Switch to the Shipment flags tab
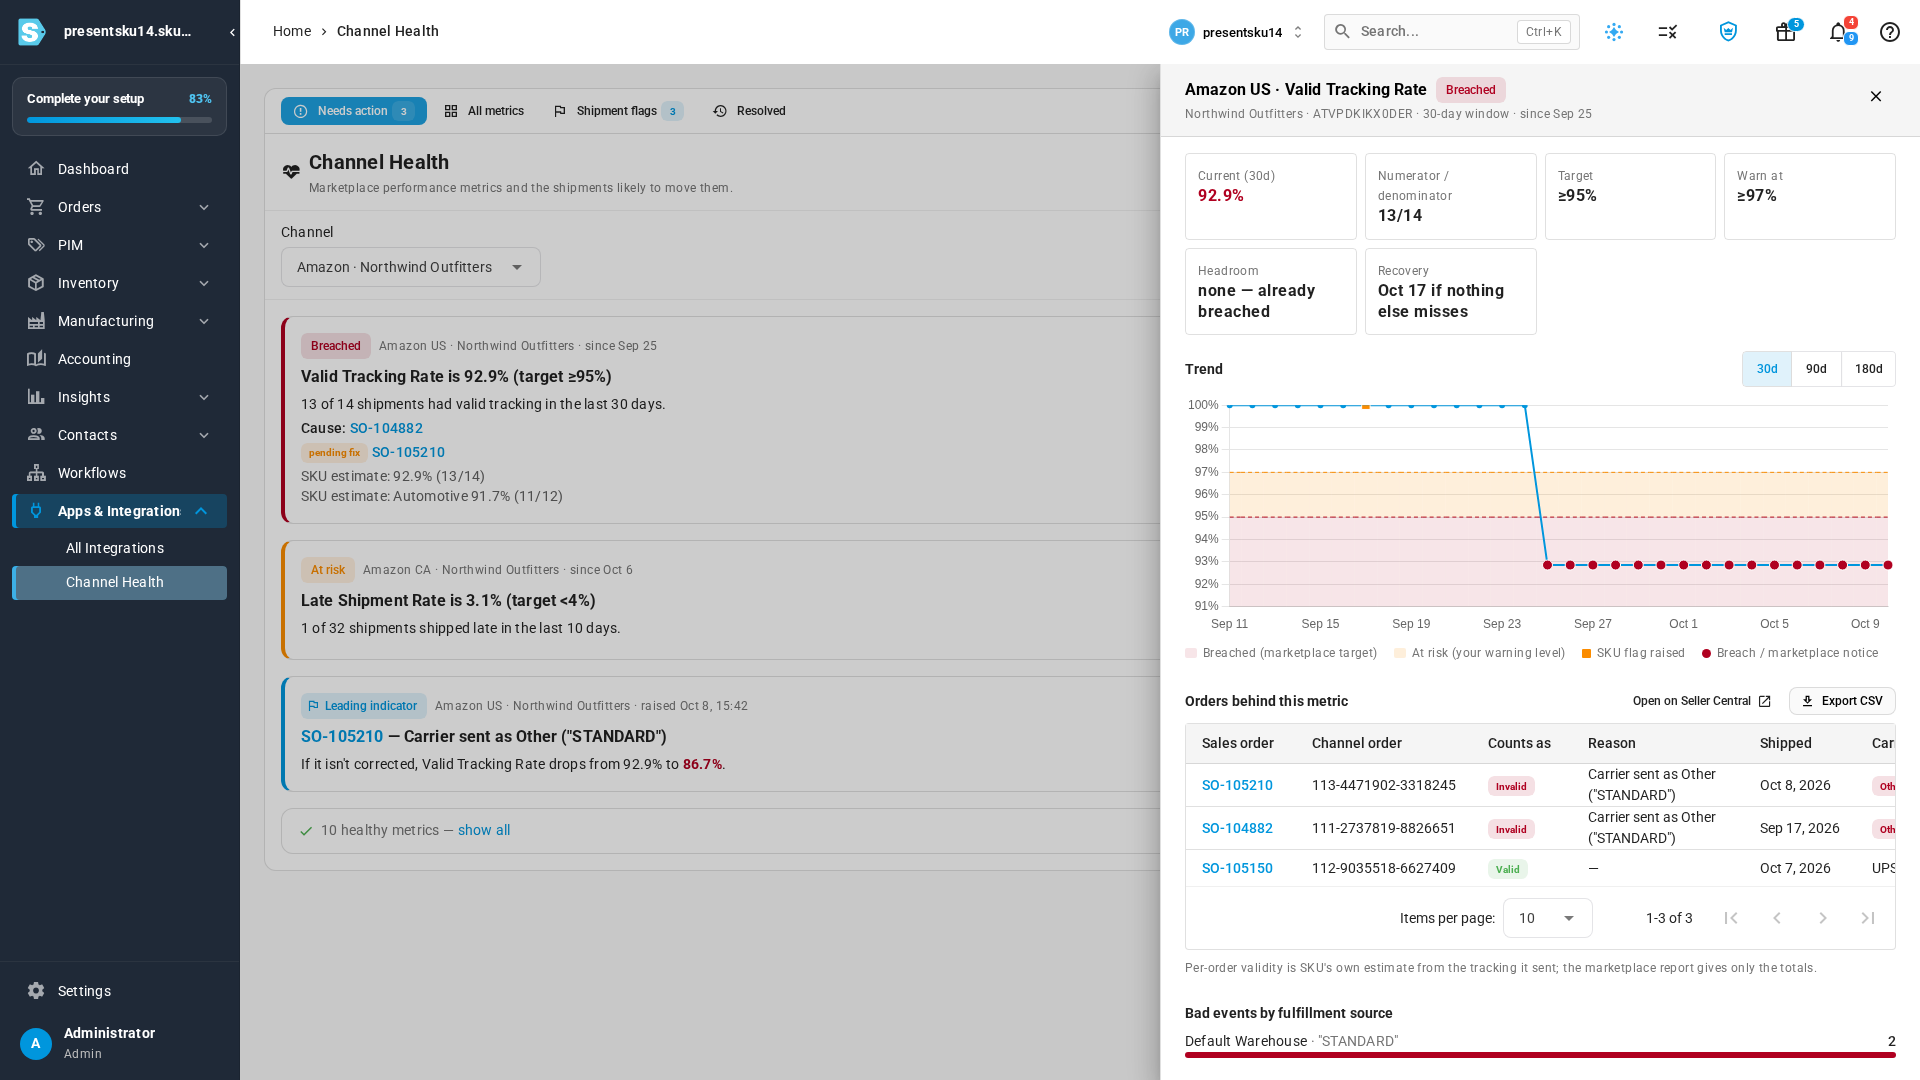Image resolution: width=1920 pixels, height=1080 pixels. point(618,111)
